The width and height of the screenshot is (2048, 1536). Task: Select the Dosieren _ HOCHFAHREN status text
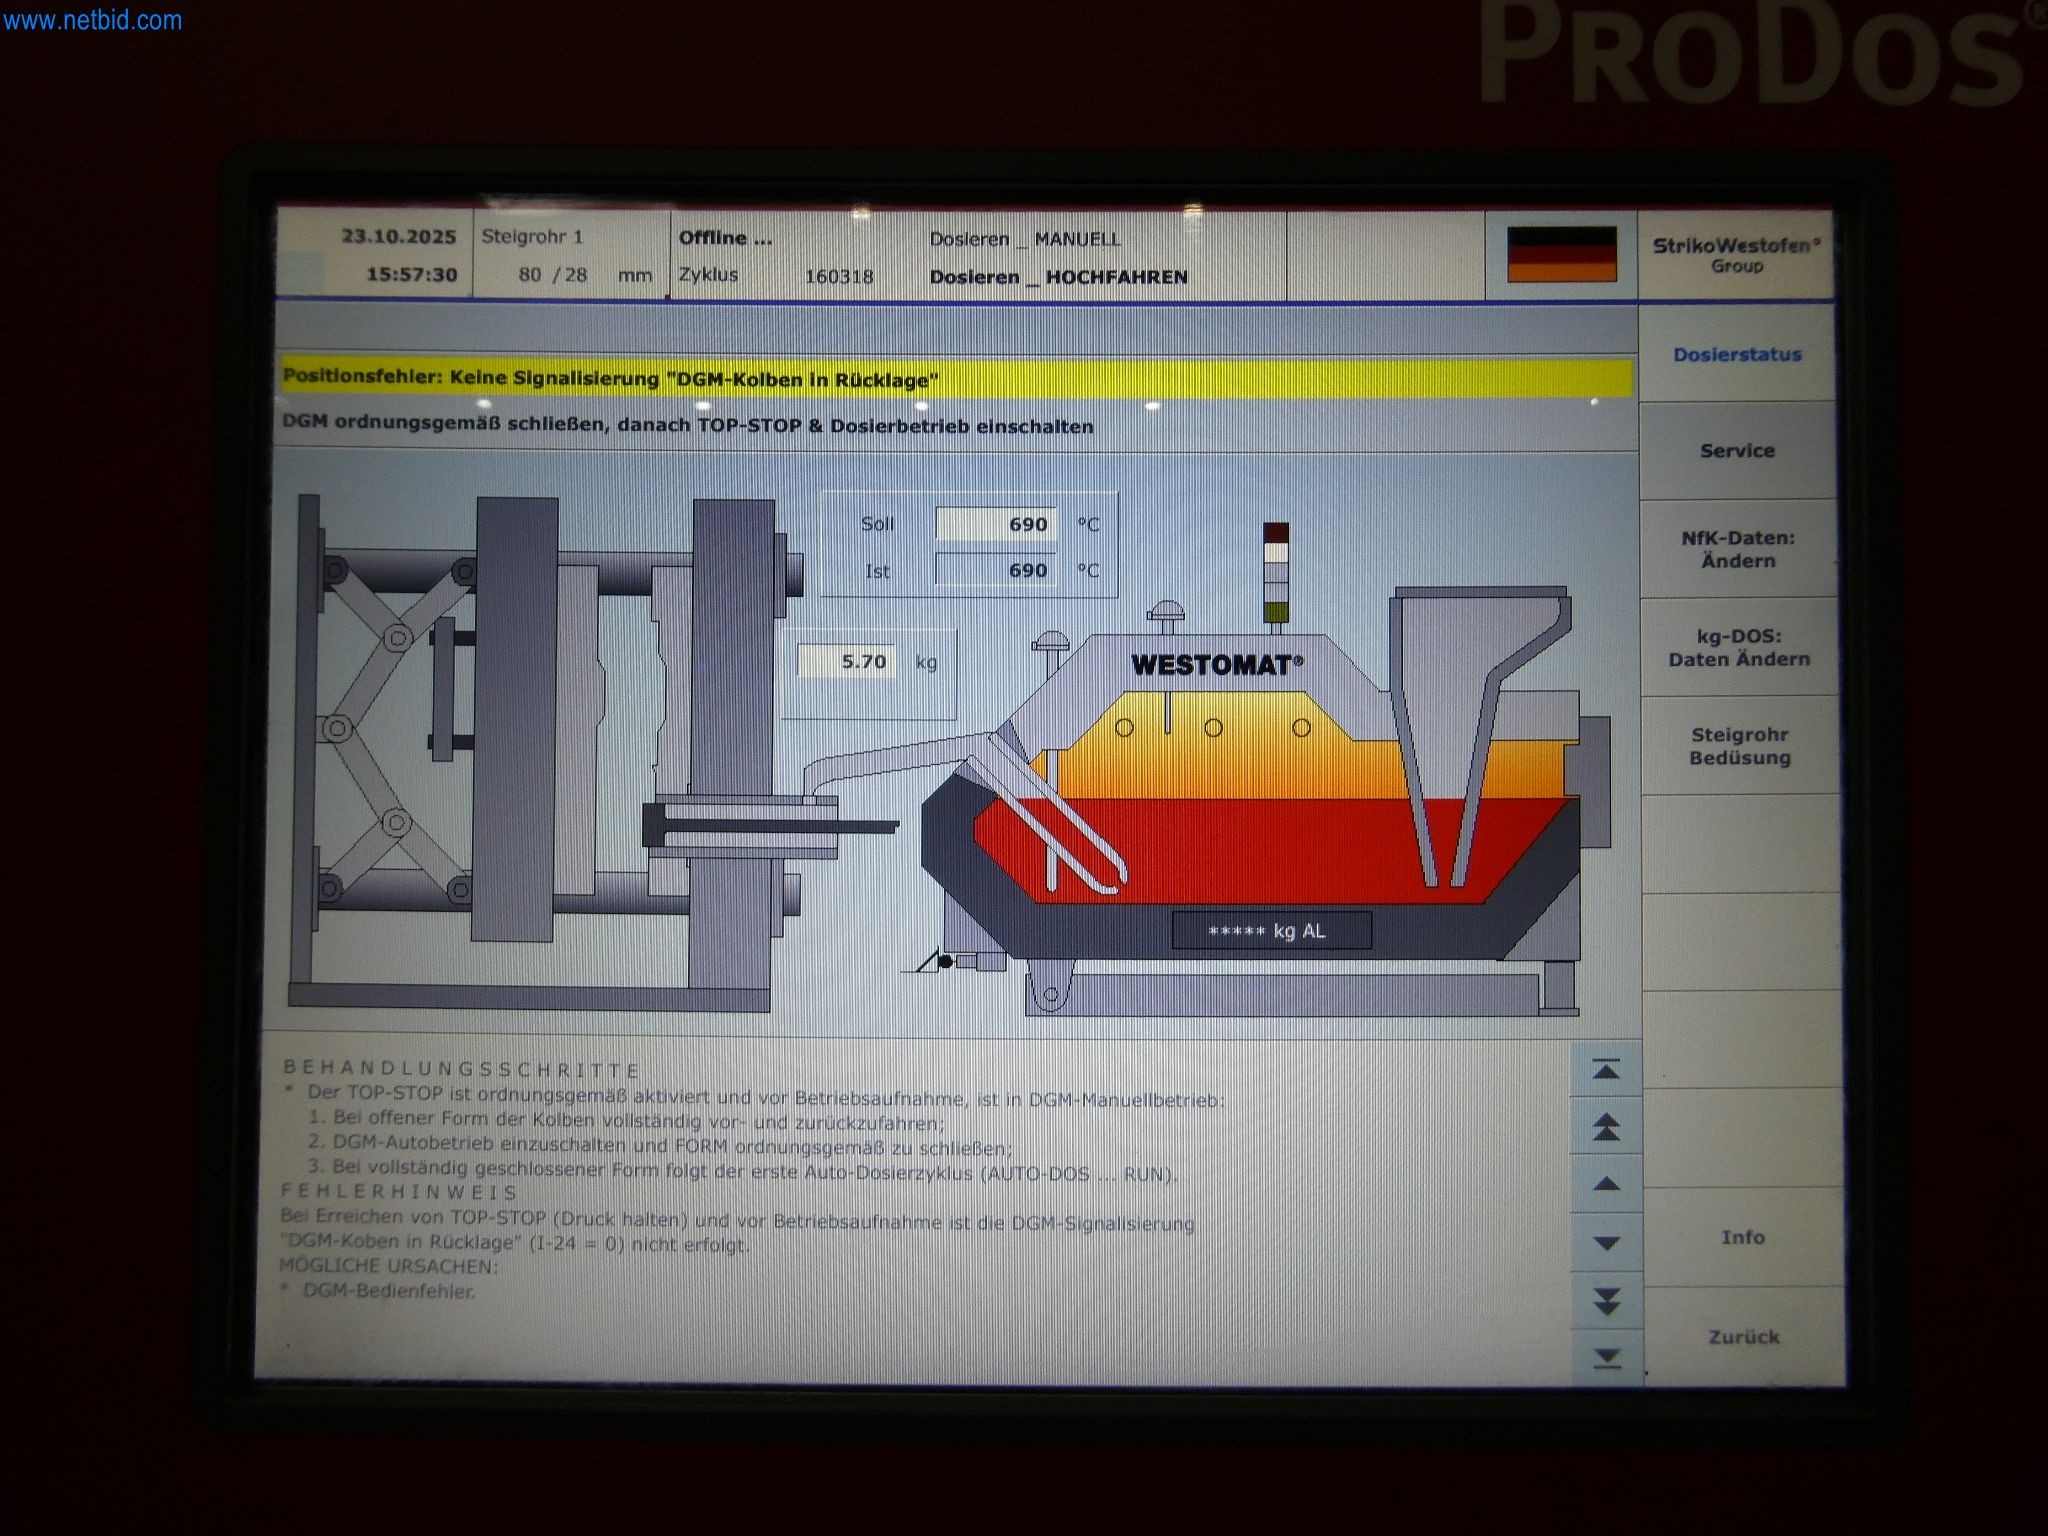[1059, 277]
